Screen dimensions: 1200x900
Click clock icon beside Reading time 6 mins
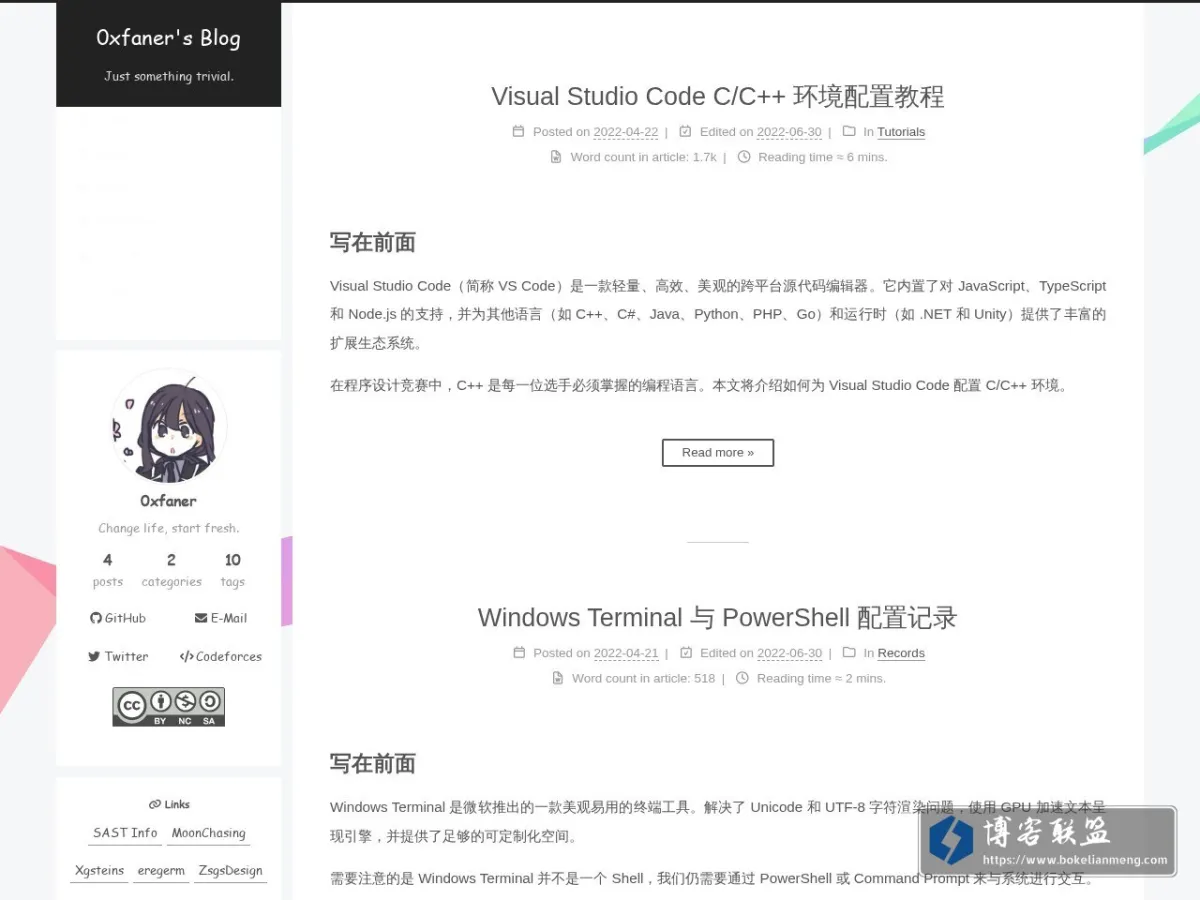[x=744, y=156]
